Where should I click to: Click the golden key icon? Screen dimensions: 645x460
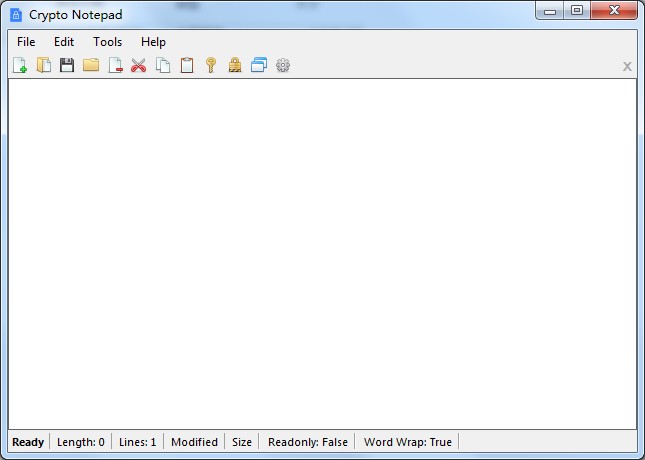211,66
